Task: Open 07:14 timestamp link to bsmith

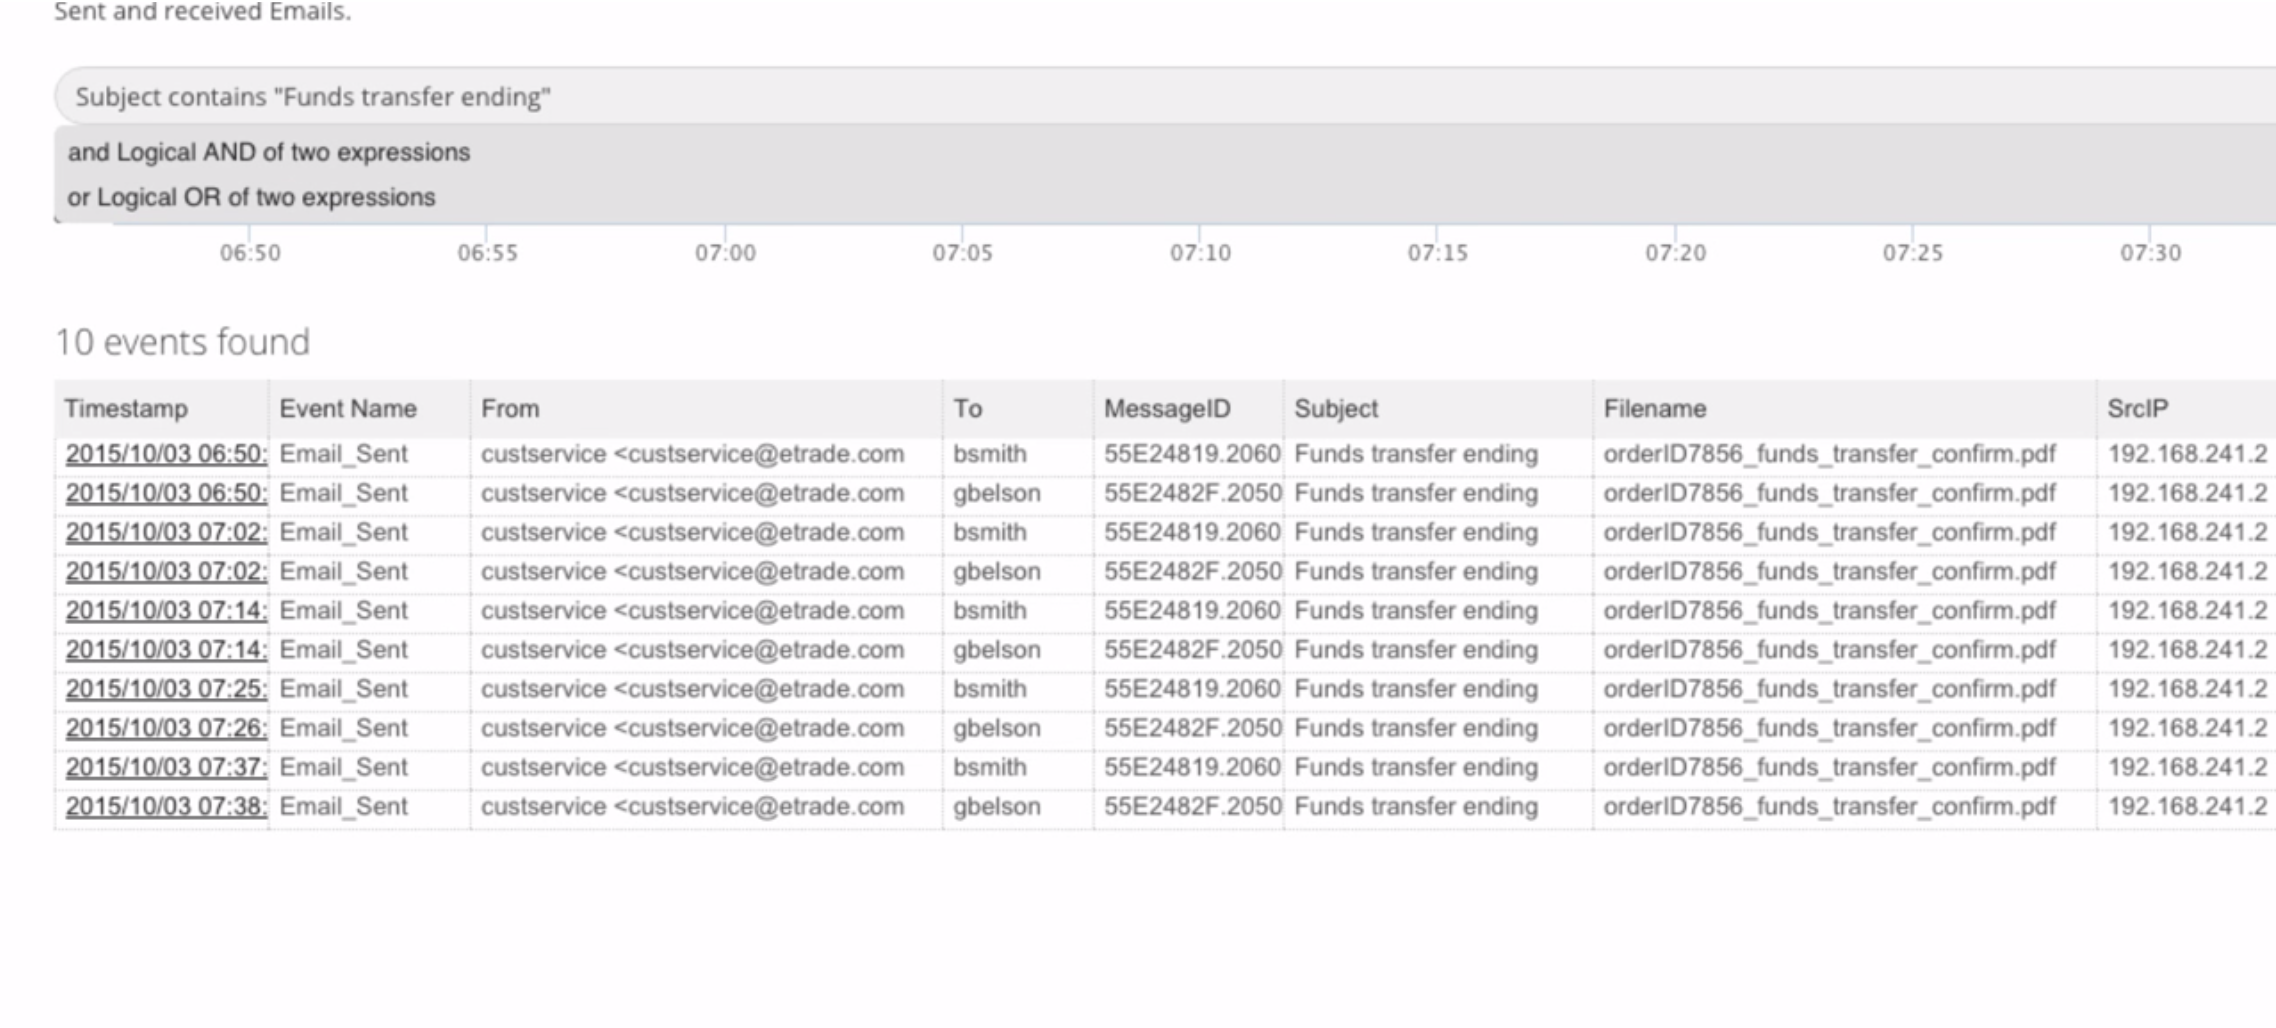Action: tap(166, 610)
